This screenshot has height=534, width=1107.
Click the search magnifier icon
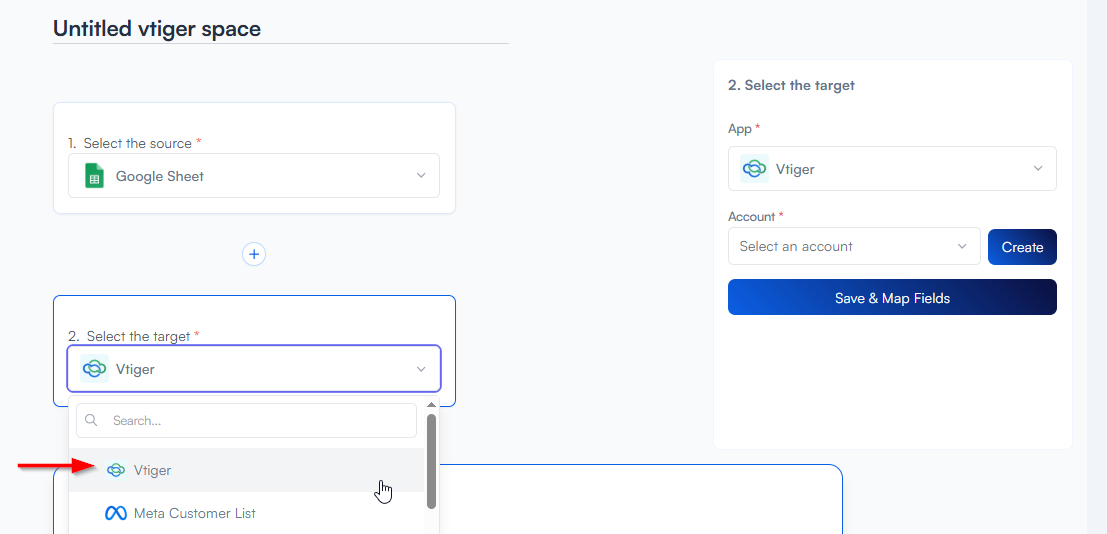point(92,421)
